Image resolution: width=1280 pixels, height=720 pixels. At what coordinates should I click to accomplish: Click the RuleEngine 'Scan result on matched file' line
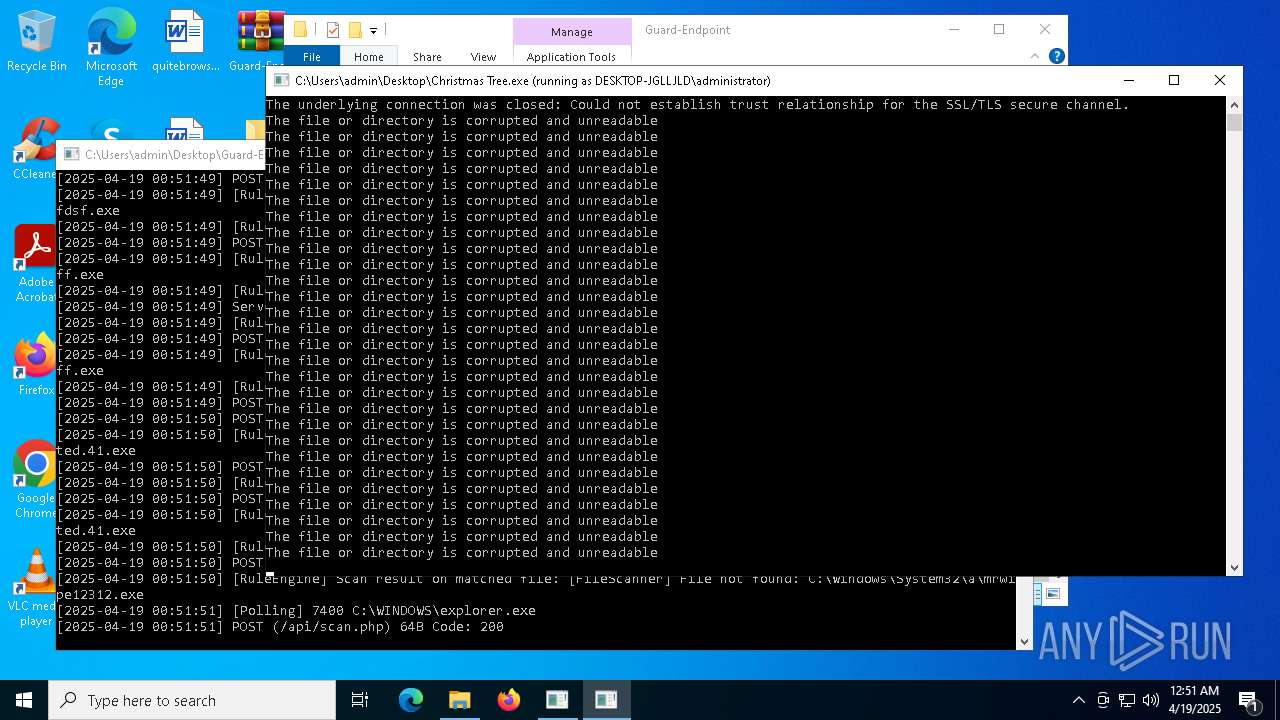pos(536,579)
